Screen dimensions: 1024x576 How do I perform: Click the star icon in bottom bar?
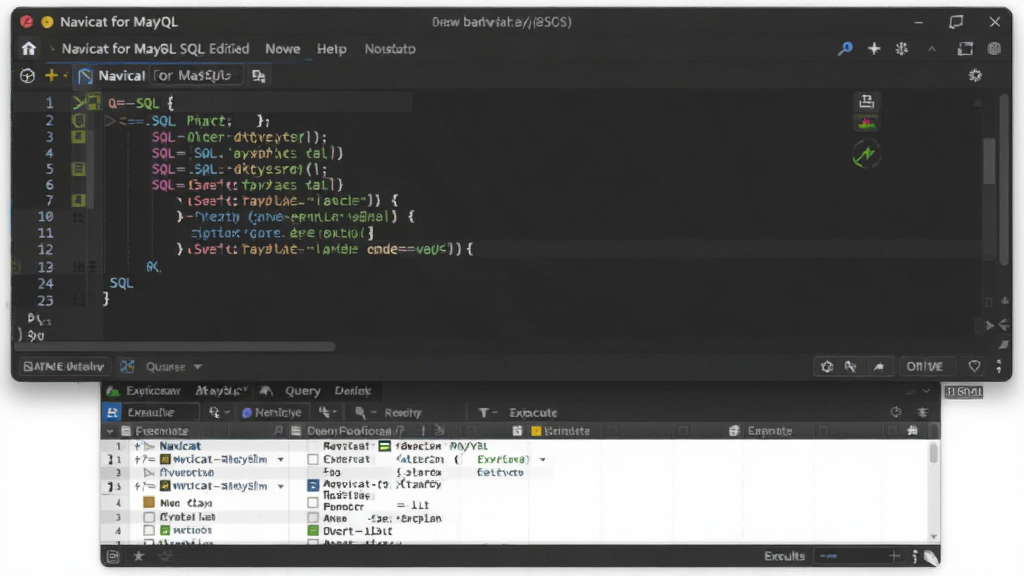(x=138, y=556)
